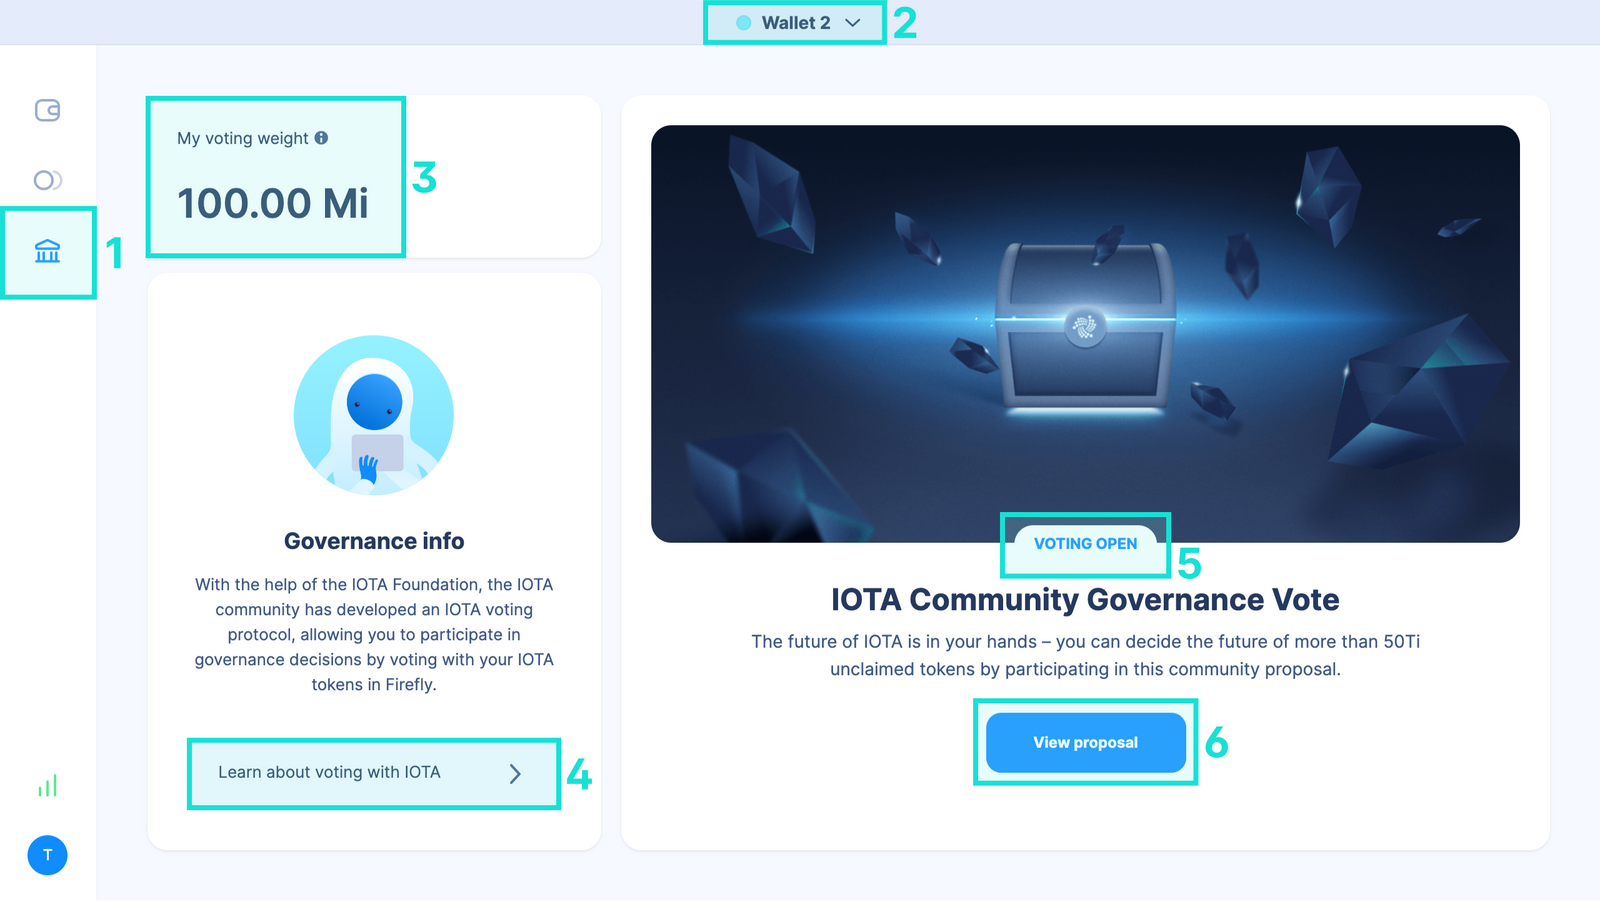
Task: Click the proposal description about 50Ti tokens
Action: pyautogui.click(x=1085, y=655)
